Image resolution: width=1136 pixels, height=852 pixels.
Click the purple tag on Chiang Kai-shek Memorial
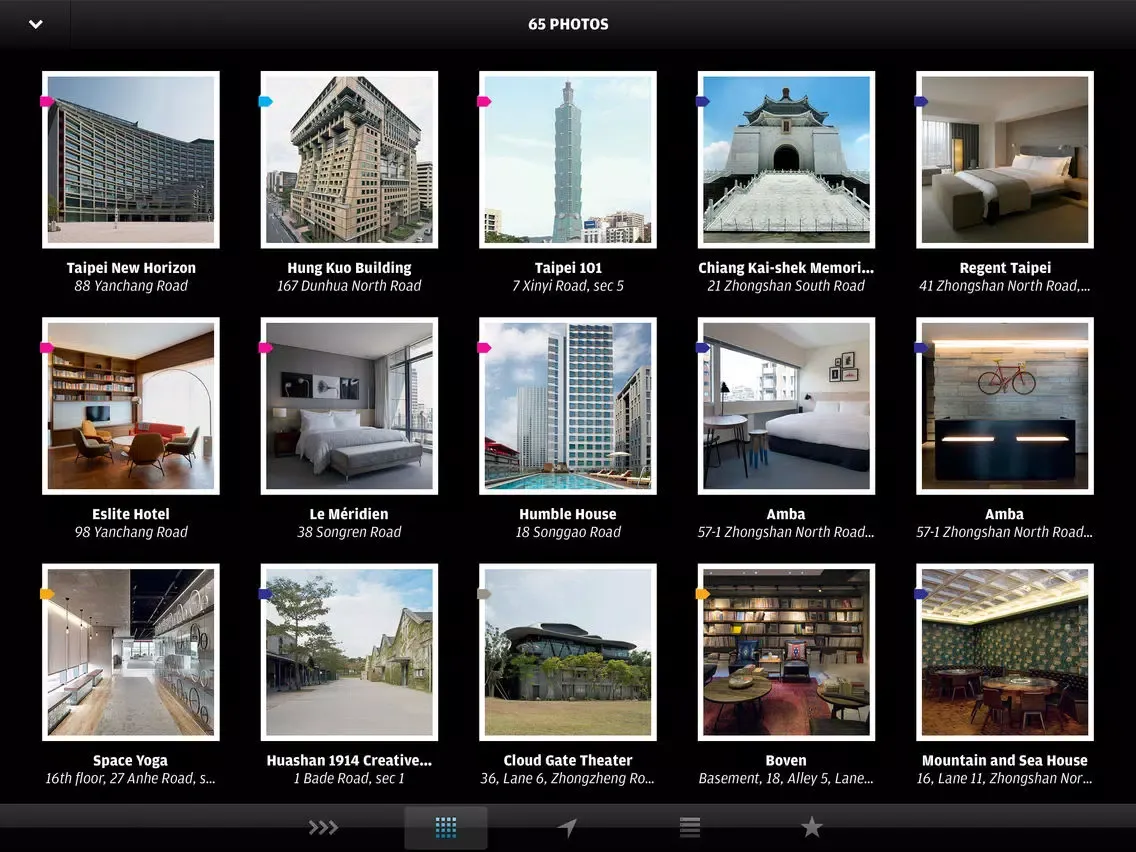[703, 101]
